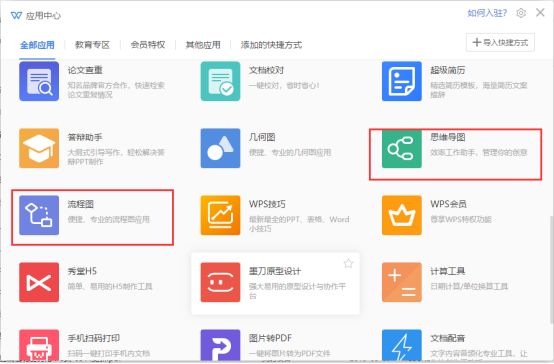Click the 答辩助手 graduation cap icon
Image resolution: width=554 pixels, height=364 pixels.
[39, 148]
